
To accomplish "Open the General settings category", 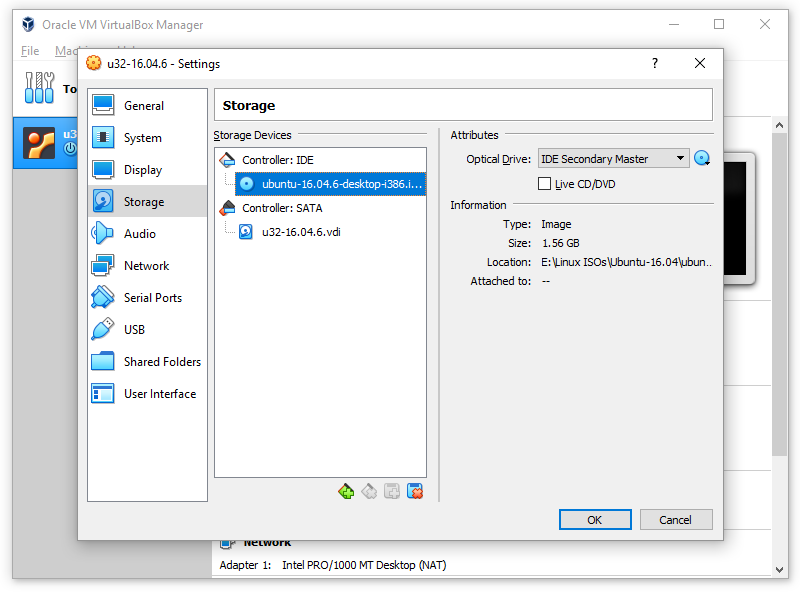I will (x=143, y=106).
